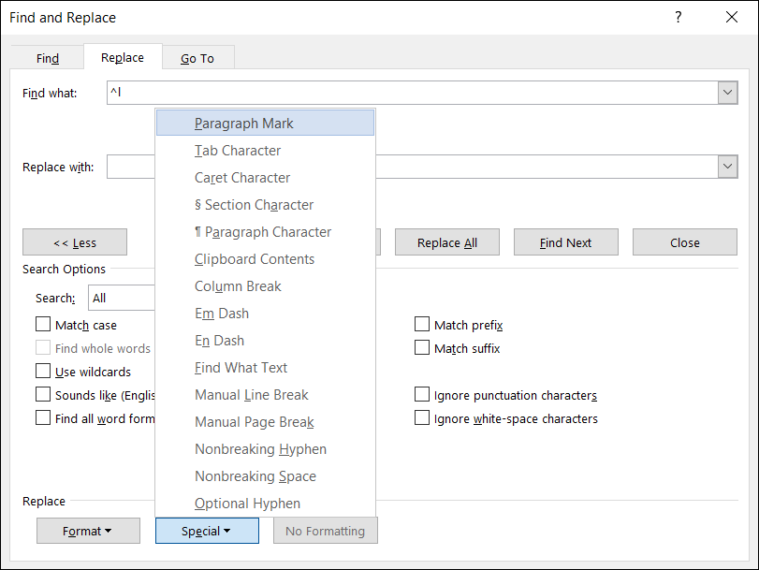Choose Optional Hyphen menu item
The width and height of the screenshot is (759, 570).
[x=265, y=503]
